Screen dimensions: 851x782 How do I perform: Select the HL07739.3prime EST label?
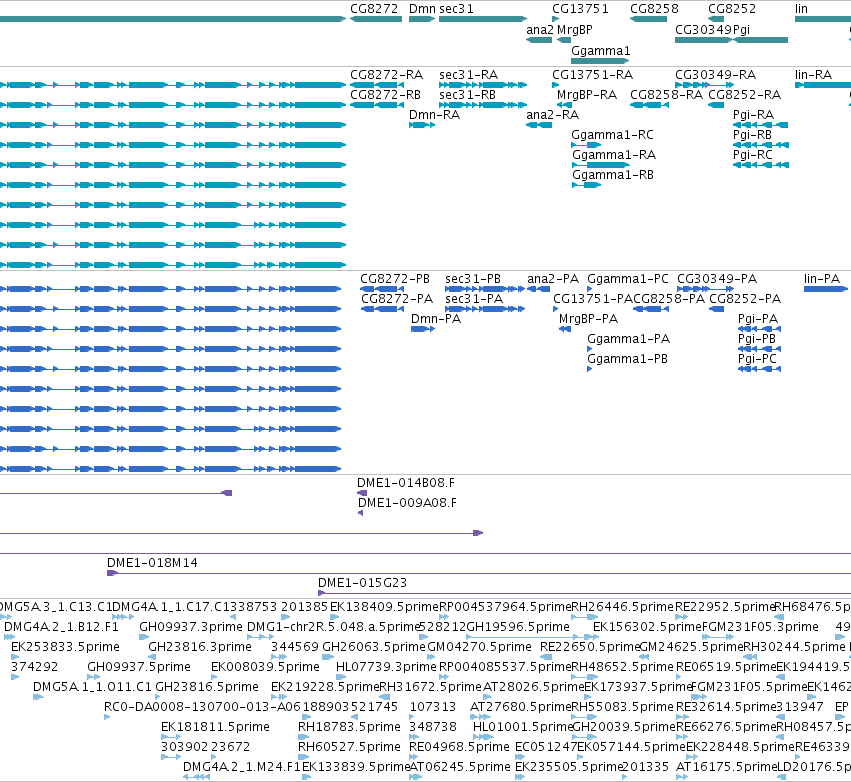pyautogui.click(x=386, y=666)
